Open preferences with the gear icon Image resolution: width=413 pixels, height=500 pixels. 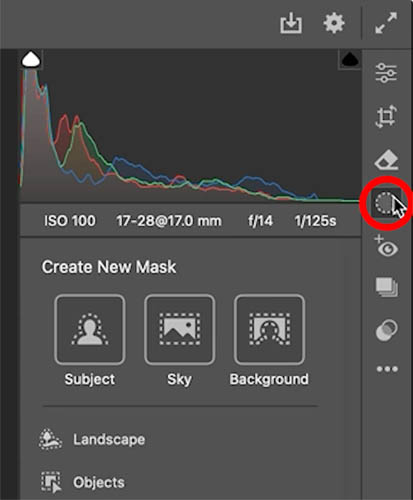[x=334, y=23]
